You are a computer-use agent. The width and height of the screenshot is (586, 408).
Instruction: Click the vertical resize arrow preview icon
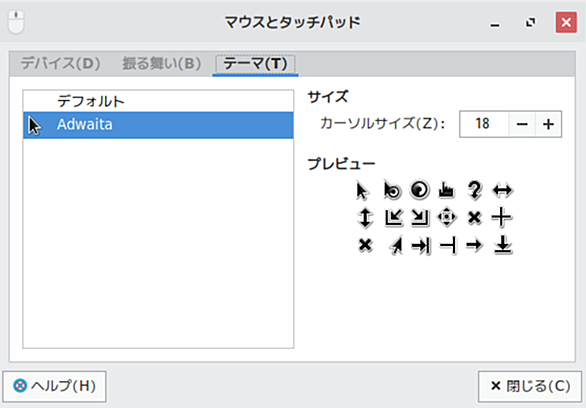click(x=365, y=217)
